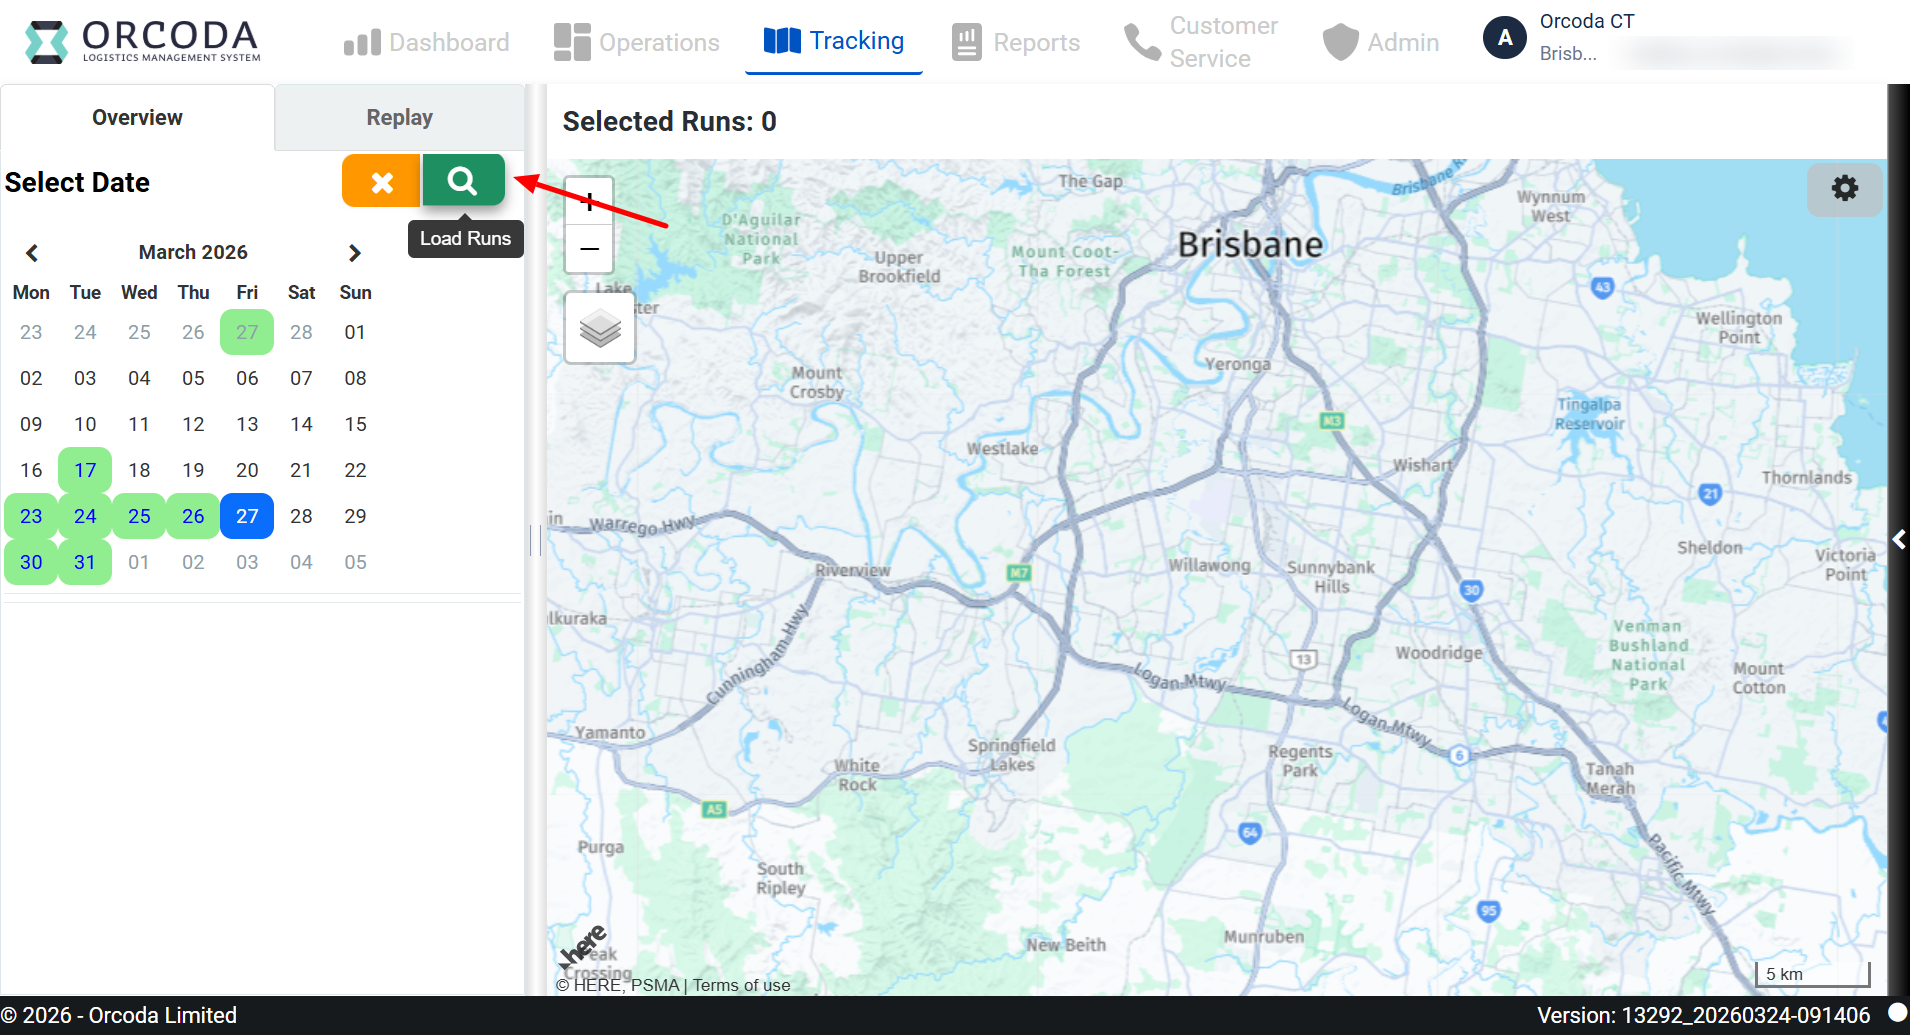Clear date selection with the orange X button
This screenshot has width=1910, height=1035.
pyautogui.click(x=381, y=182)
